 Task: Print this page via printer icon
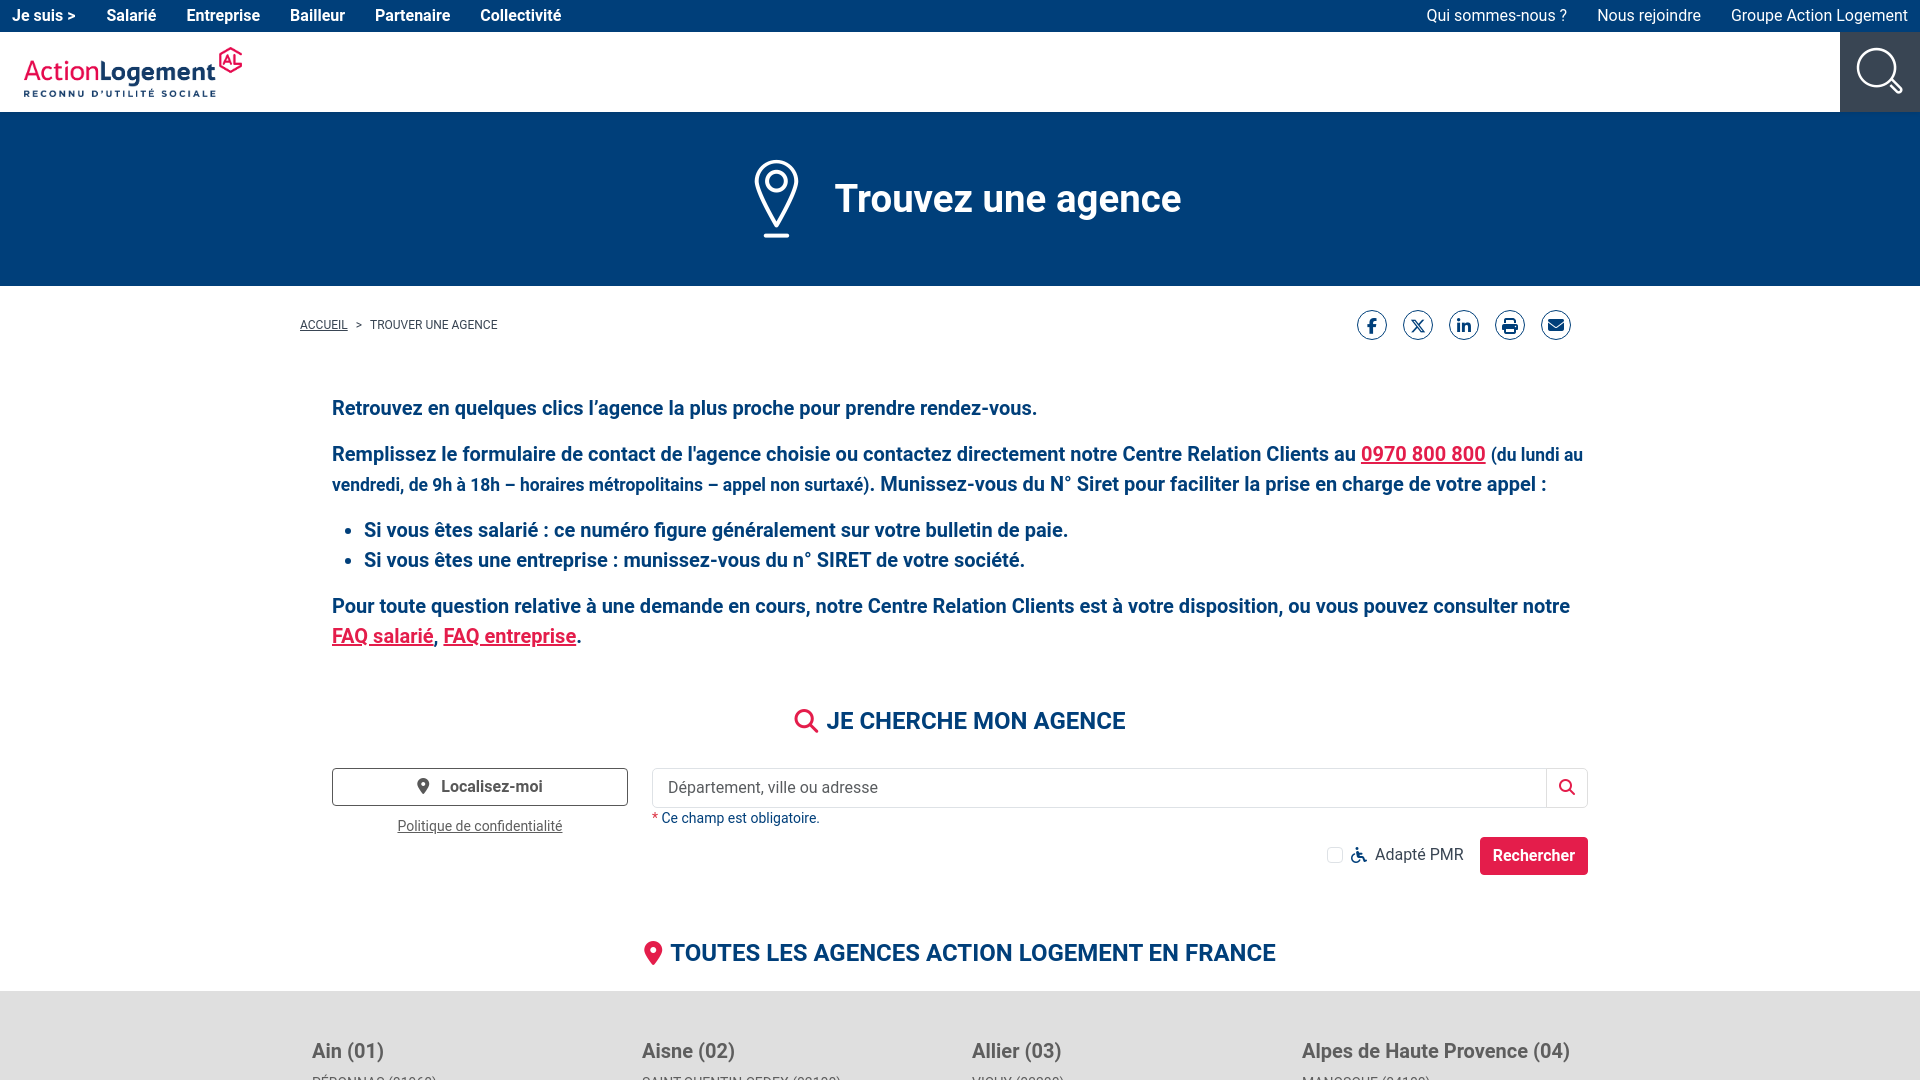(1510, 325)
